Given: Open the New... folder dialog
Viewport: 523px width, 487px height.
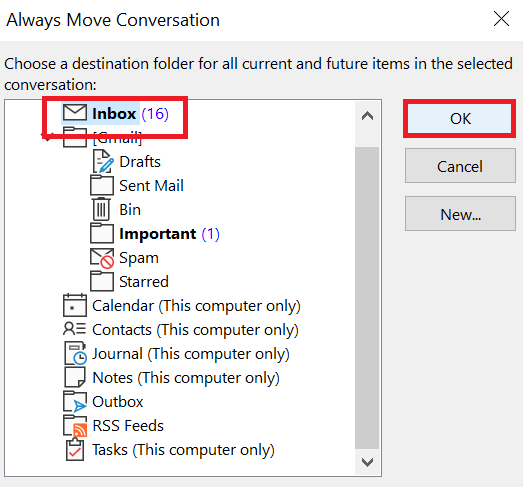Looking at the screenshot, I should click(460, 214).
